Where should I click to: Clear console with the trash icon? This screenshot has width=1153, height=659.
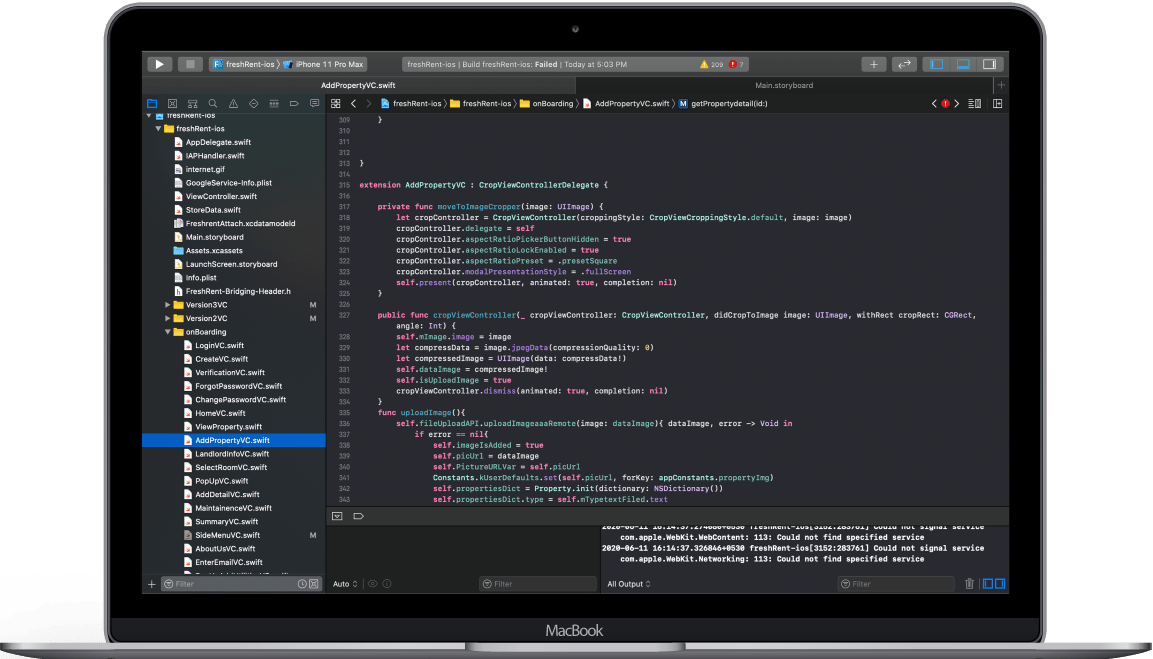[x=969, y=584]
